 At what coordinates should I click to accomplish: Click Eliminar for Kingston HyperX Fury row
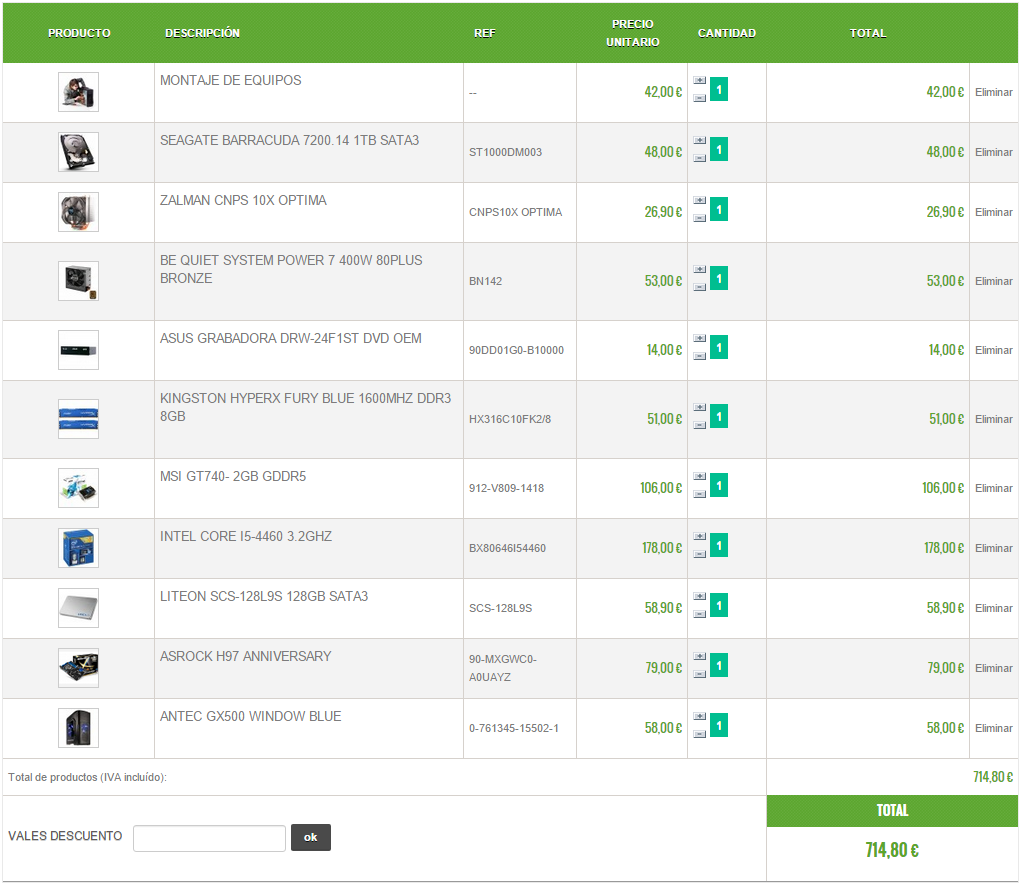click(x=993, y=420)
